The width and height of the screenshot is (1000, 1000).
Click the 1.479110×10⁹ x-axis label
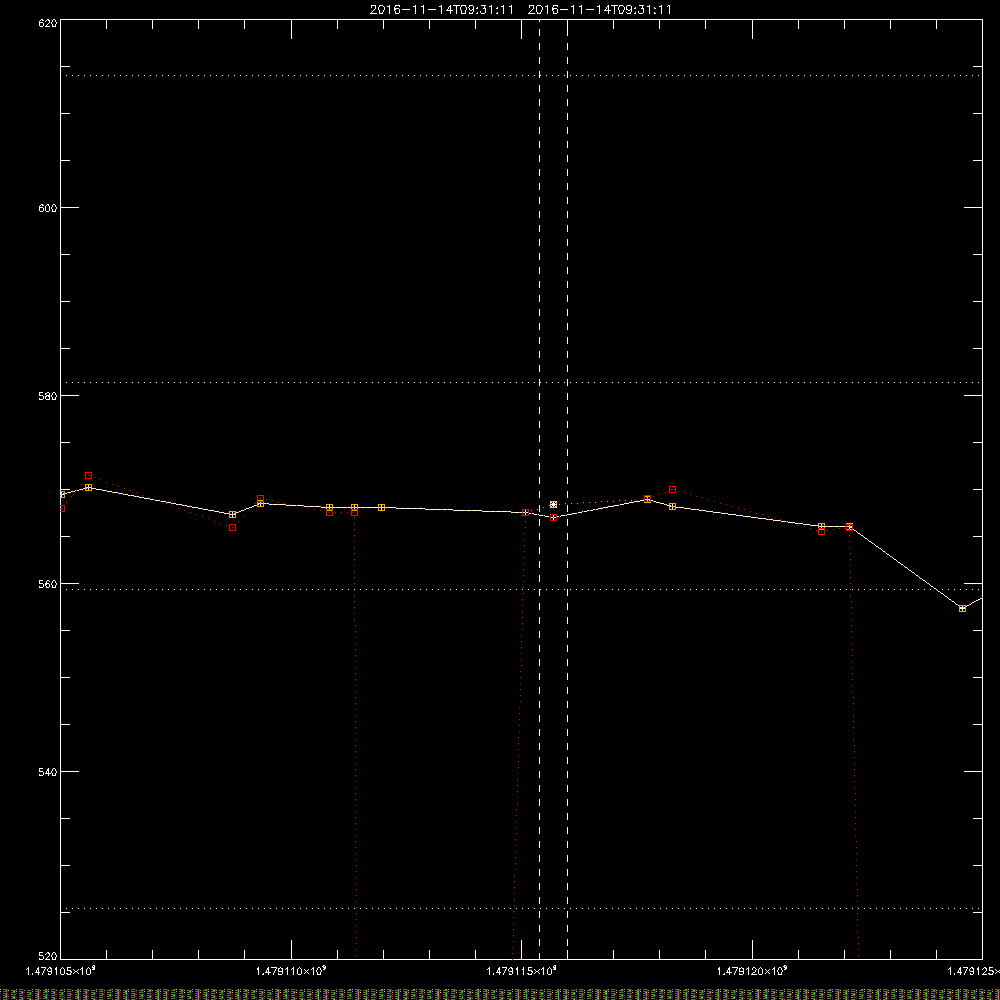291,971
